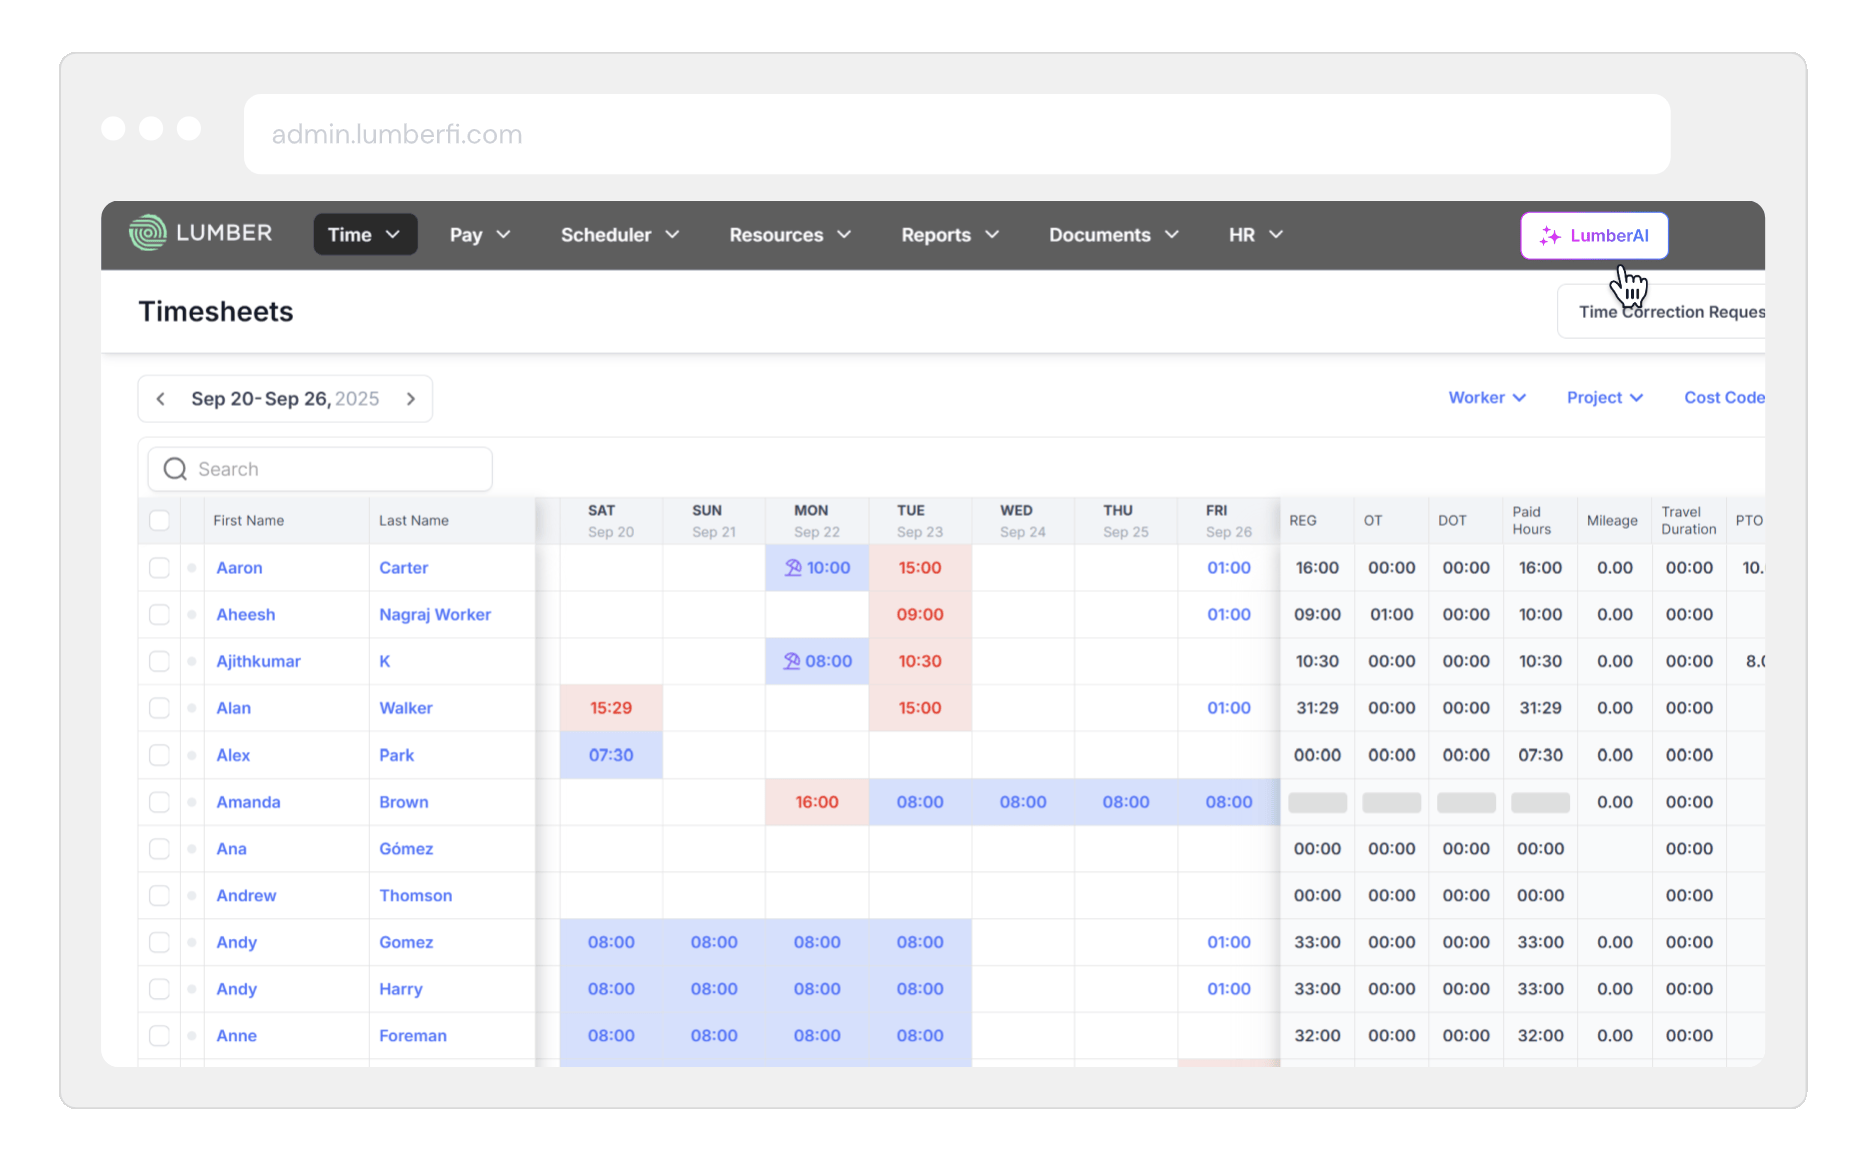Go to previous week arrow

(161, 399)
